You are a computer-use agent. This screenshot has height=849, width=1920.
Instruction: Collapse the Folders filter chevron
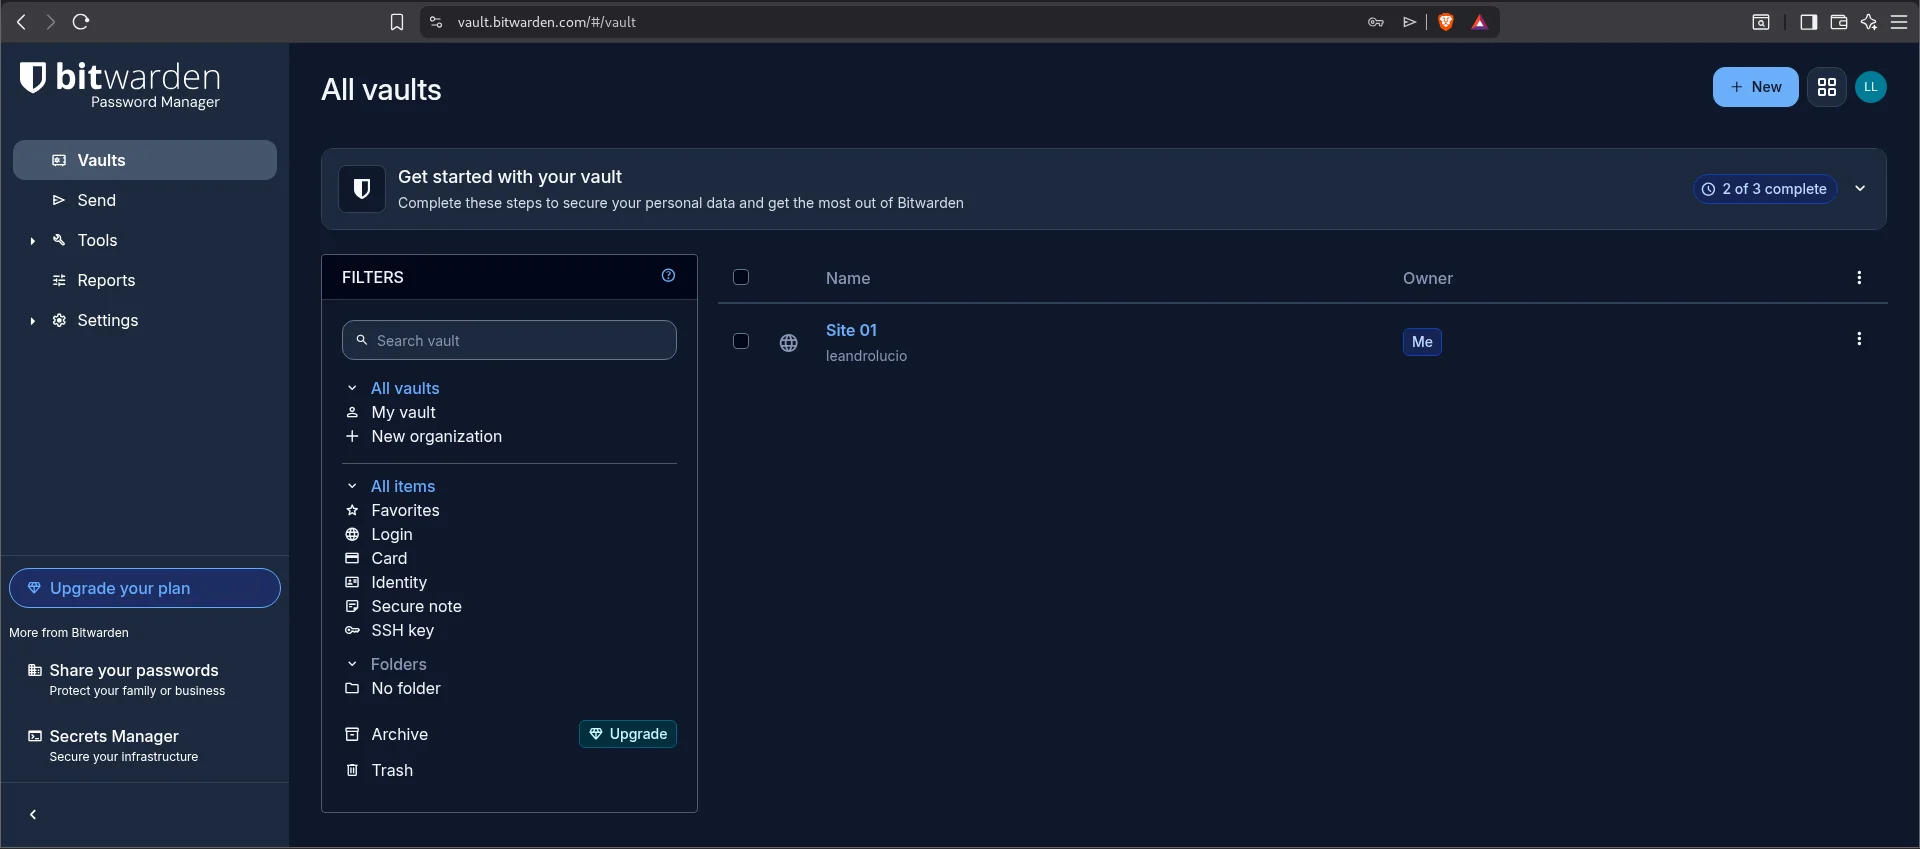(352, 664)
